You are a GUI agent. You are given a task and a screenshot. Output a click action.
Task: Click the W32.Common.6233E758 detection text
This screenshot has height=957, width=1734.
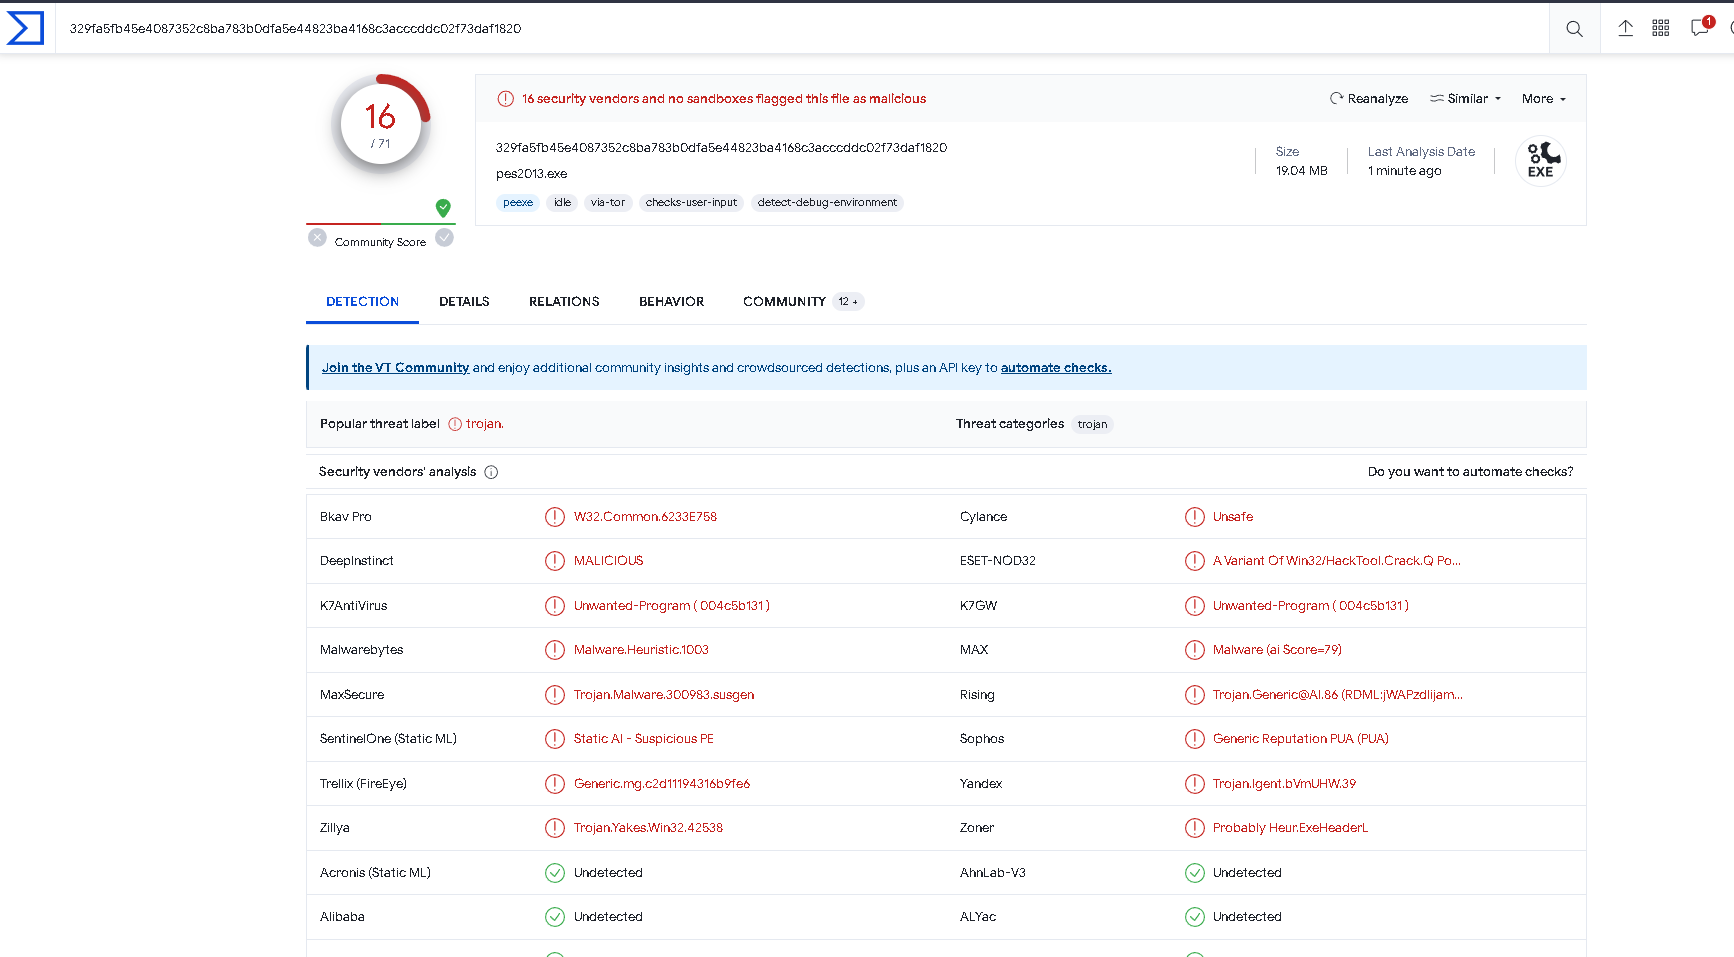pos(645,517)
